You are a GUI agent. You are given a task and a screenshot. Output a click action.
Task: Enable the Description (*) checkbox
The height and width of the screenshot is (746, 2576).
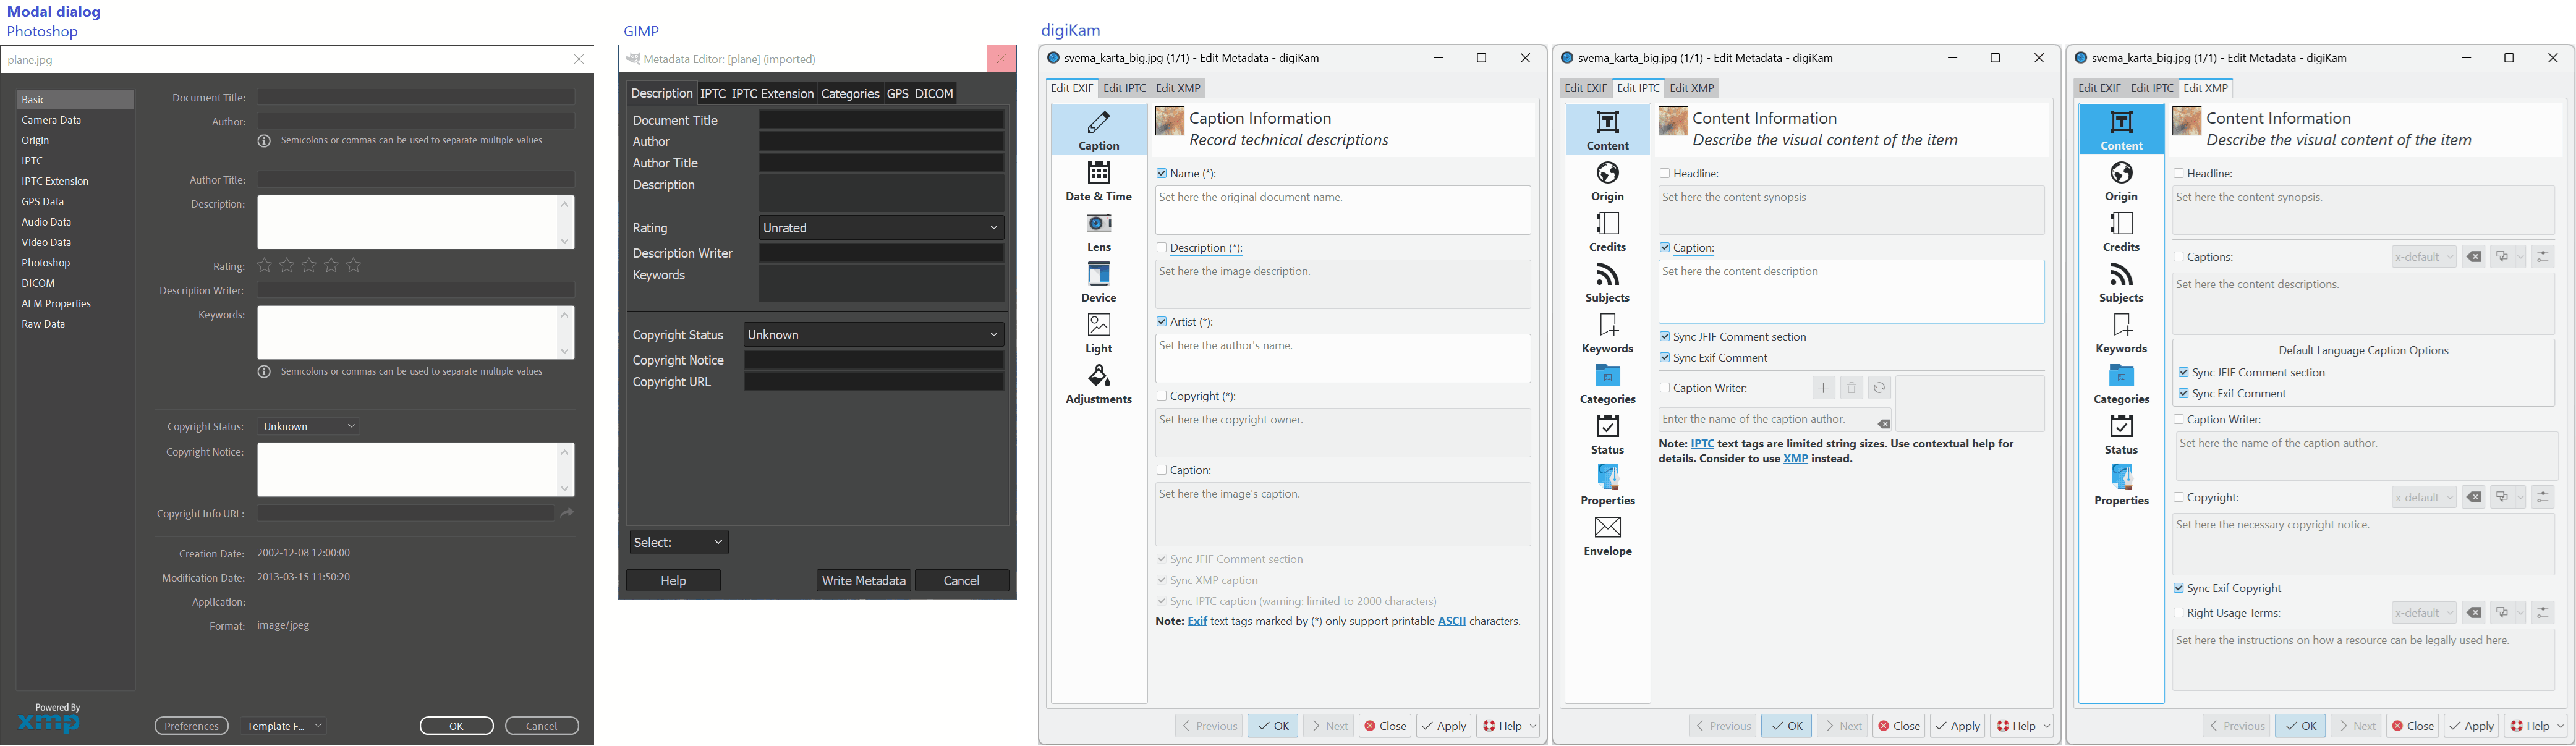[x=1161, y=248]
